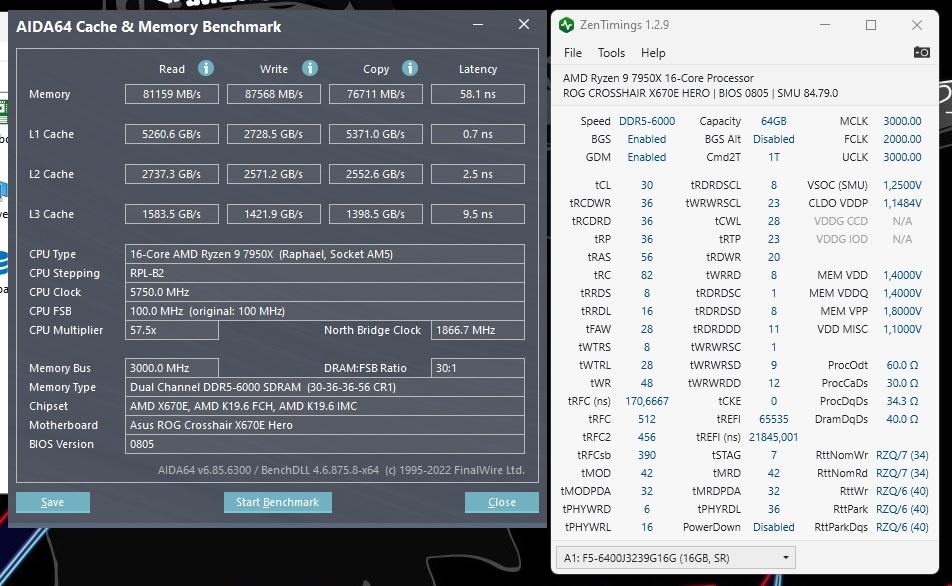Click the ProcOdt value "60.0 Ω"
952x586 pixels.
902,365
